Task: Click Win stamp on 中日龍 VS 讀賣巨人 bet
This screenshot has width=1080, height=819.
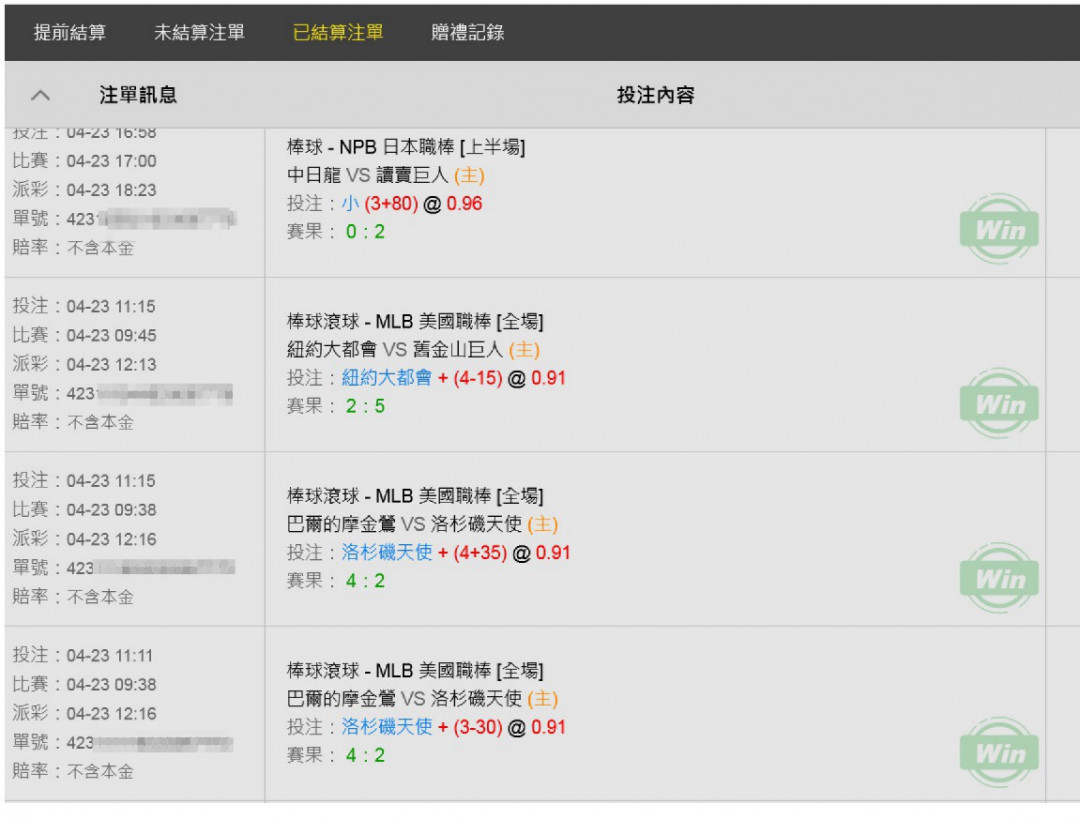Action: point(999,229)
